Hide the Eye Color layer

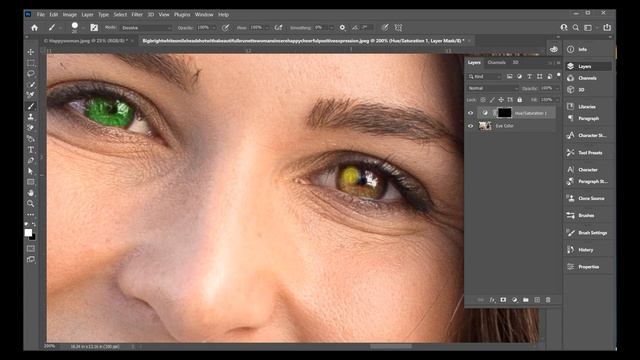pyautogui.click(x=471, y=126)
